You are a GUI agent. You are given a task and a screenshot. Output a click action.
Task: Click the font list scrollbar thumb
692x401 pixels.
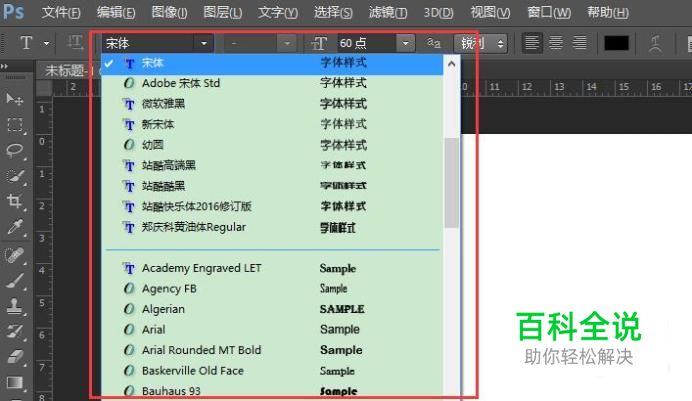(x=451, y=182)
